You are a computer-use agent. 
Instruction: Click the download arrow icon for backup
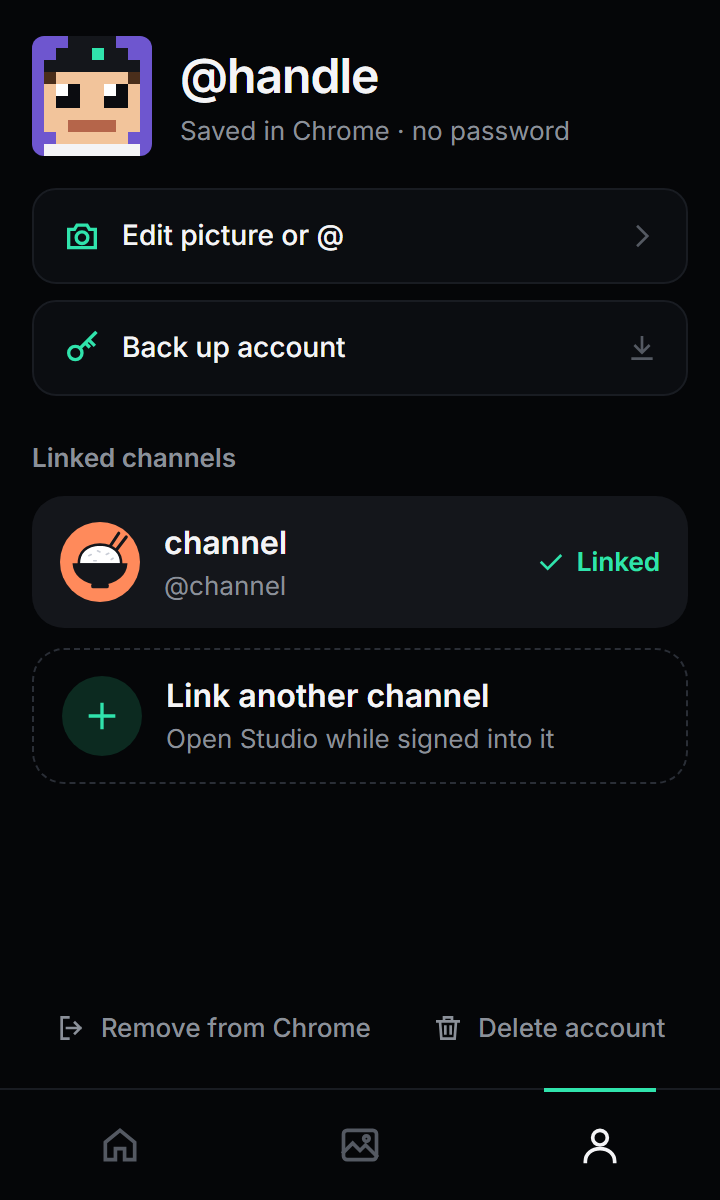click(x=642, y=348)
